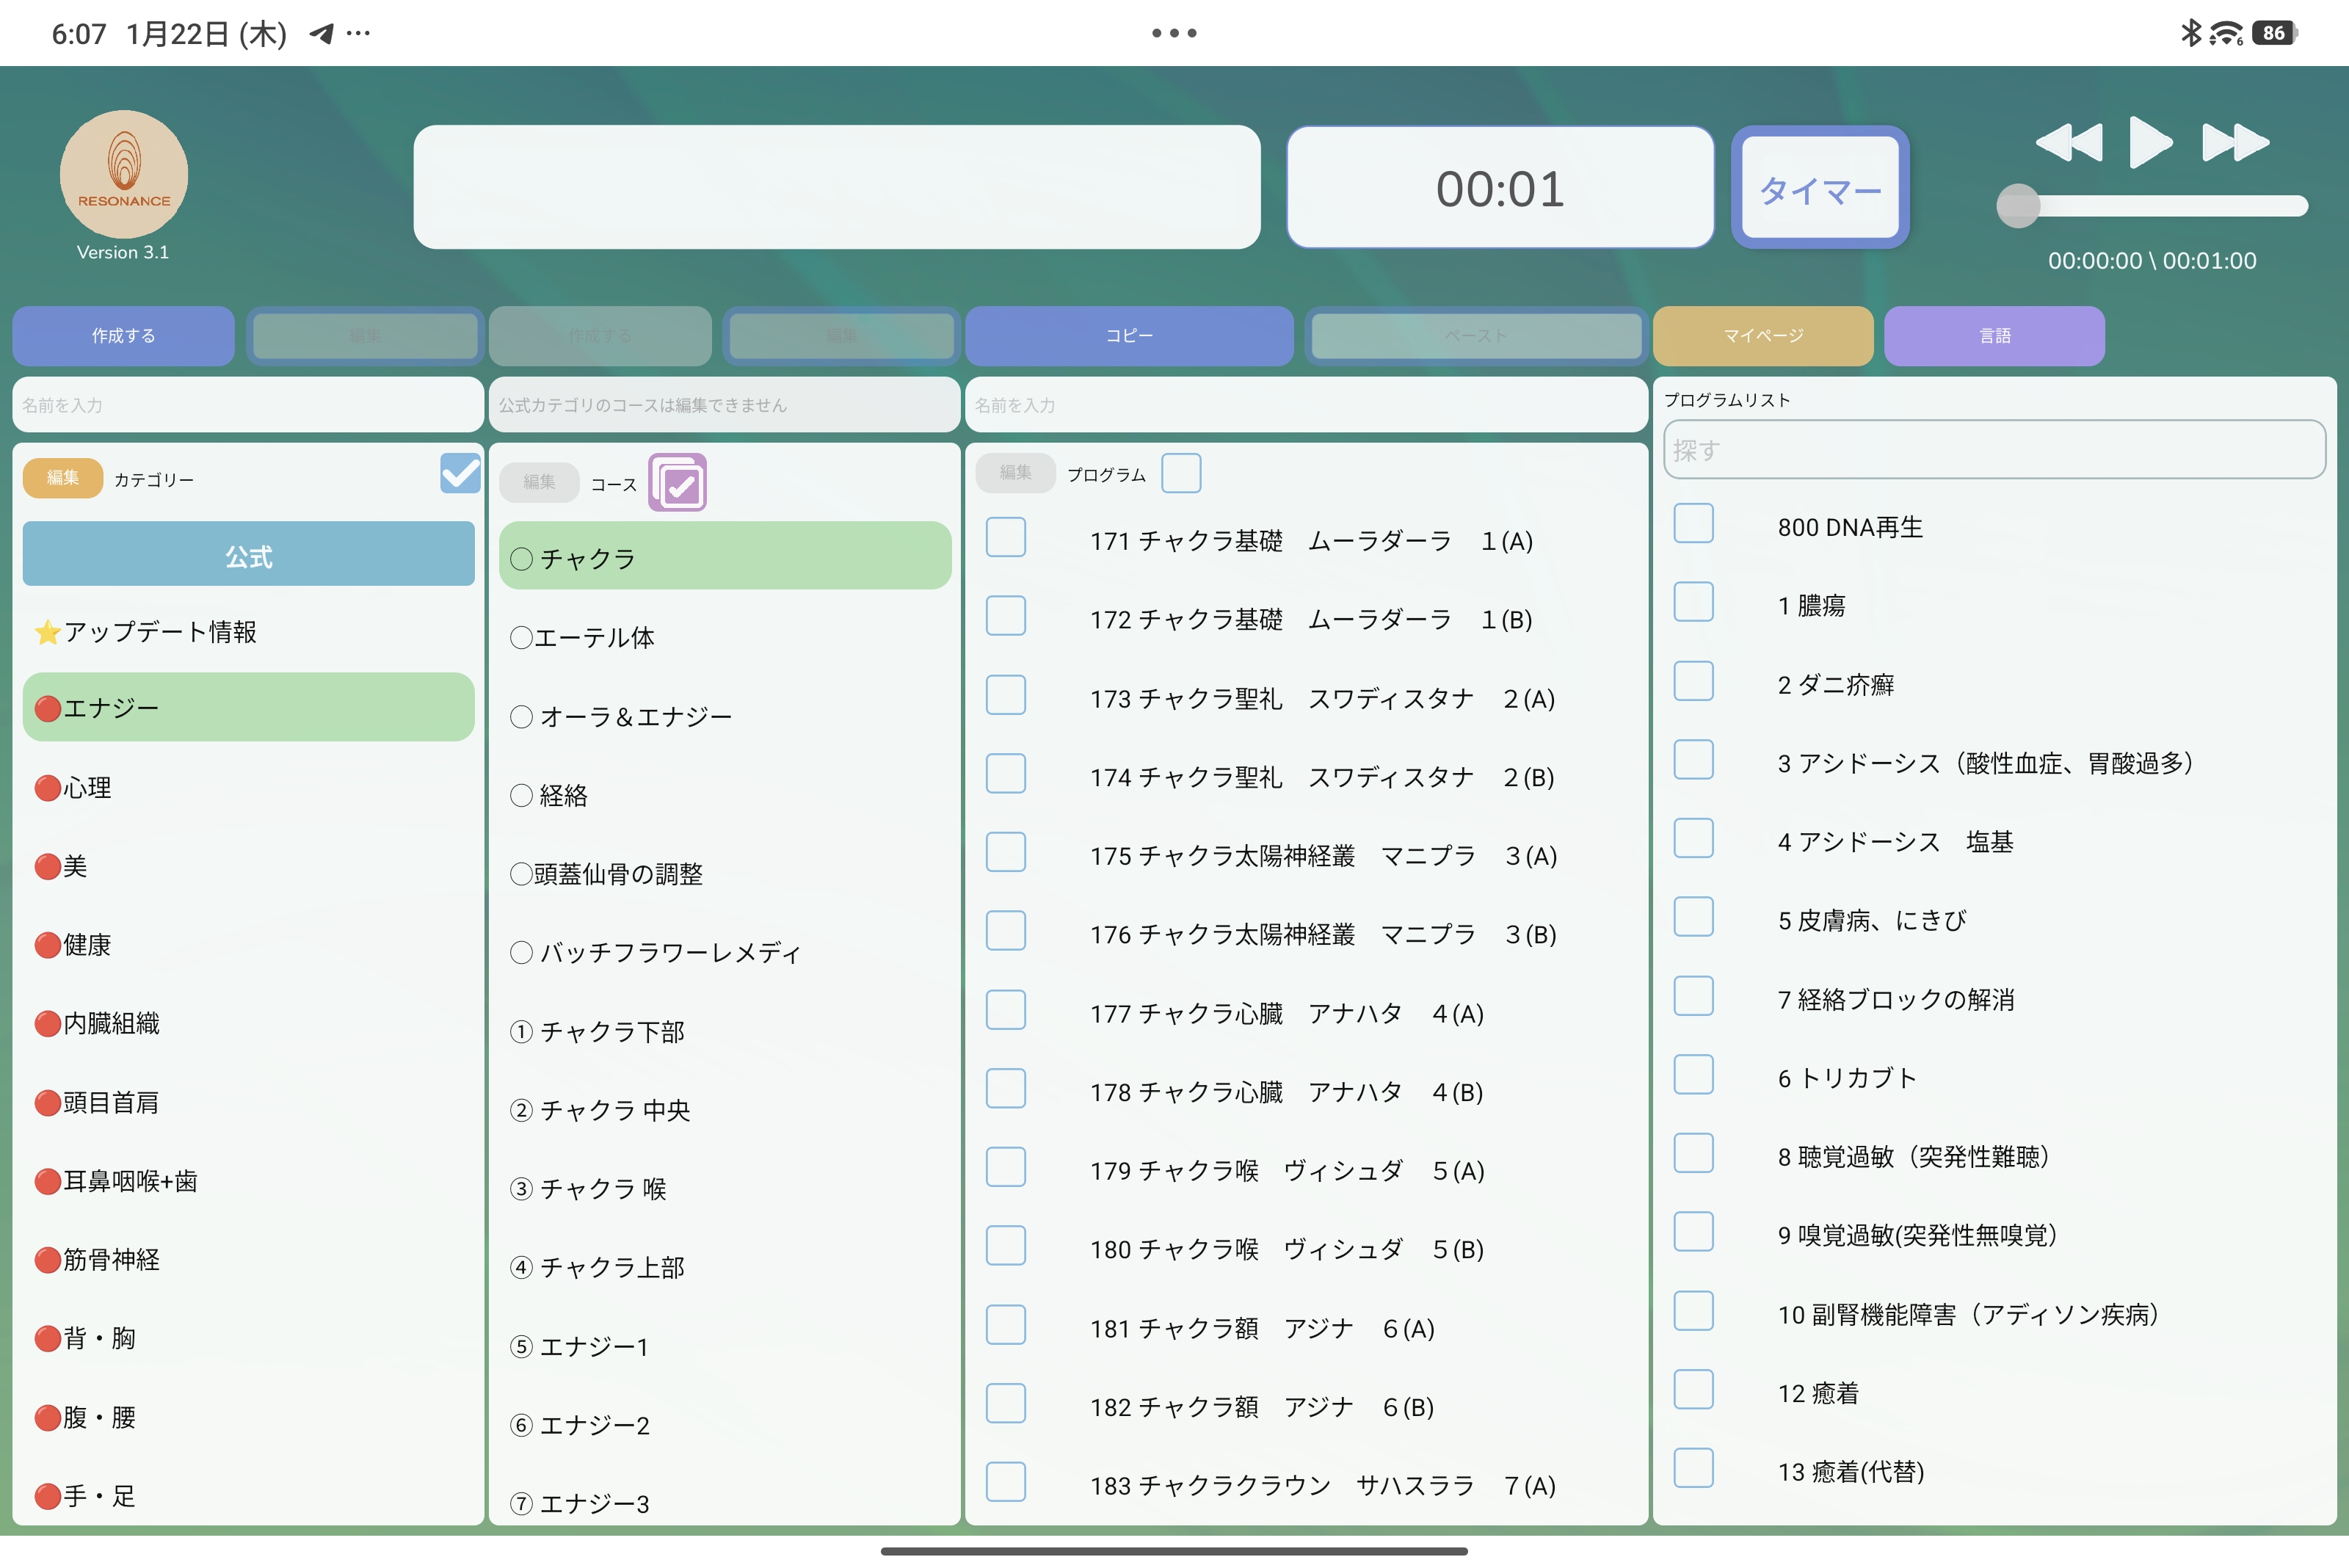Click the program 名前を入力 name field

(x=1306, y=405)
